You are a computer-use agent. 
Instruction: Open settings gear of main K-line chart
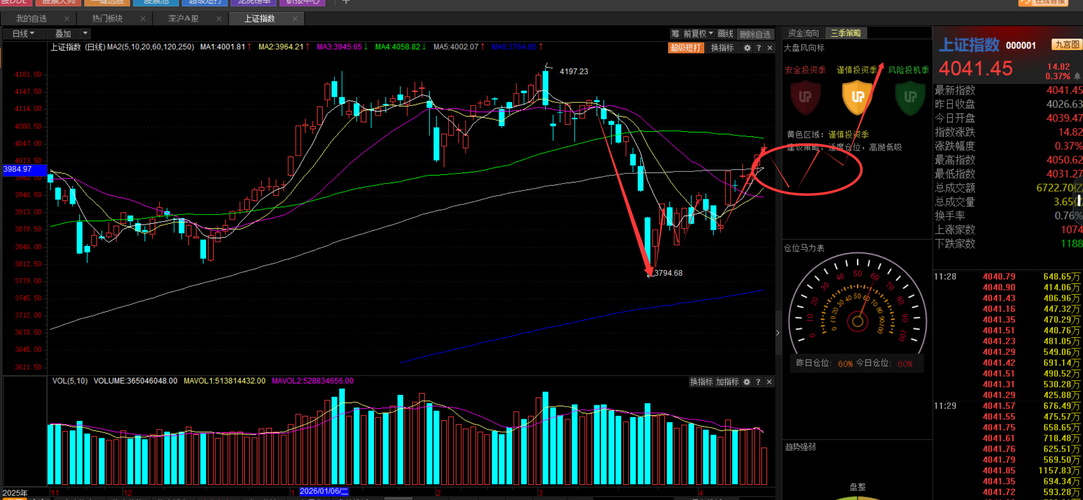point(747,48)
